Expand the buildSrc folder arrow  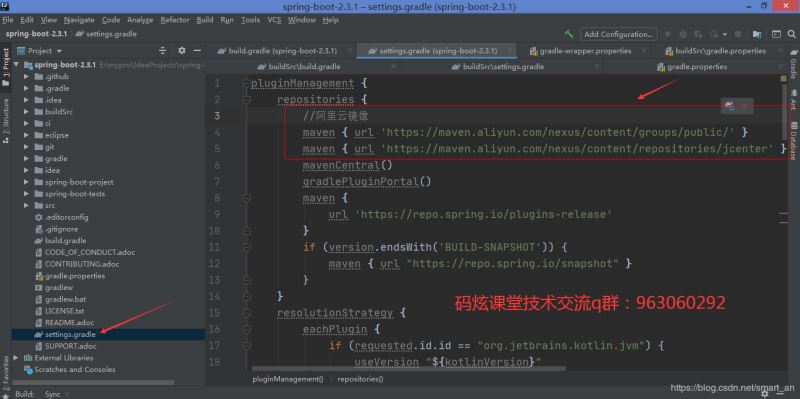tap(27, 112)
